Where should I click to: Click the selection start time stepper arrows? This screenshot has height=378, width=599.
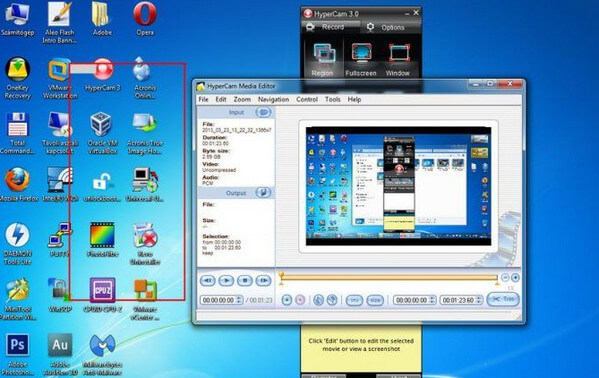click(433, 300)
